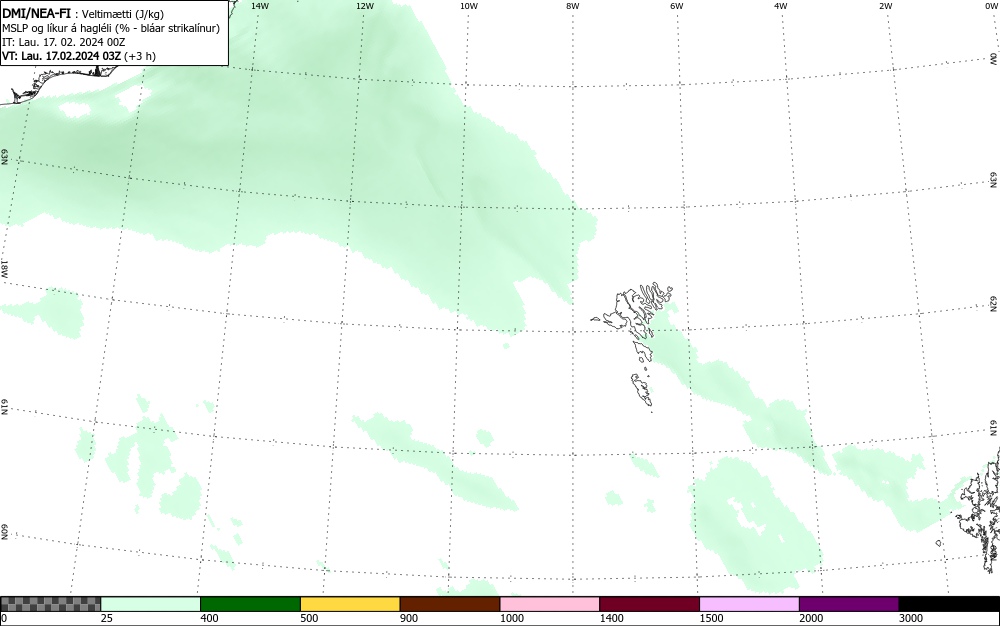The height and width of the screenshot is (626, 1000).
Task: Click the legend value 500
Action: coord(309,618)
